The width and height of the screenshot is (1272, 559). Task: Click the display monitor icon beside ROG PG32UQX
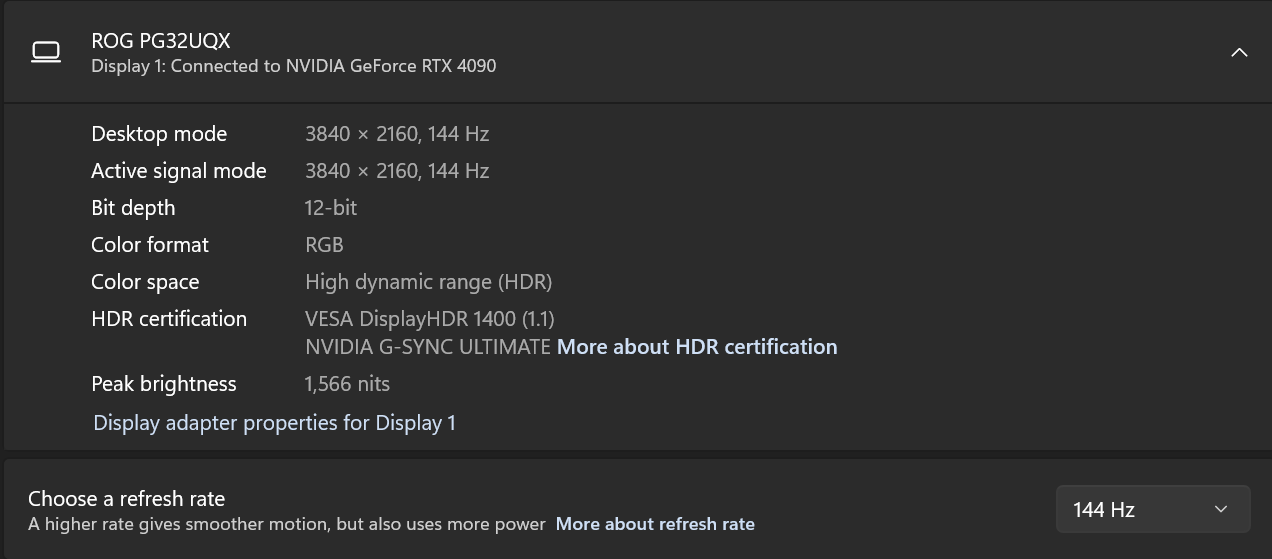click(x=46, y=52)
